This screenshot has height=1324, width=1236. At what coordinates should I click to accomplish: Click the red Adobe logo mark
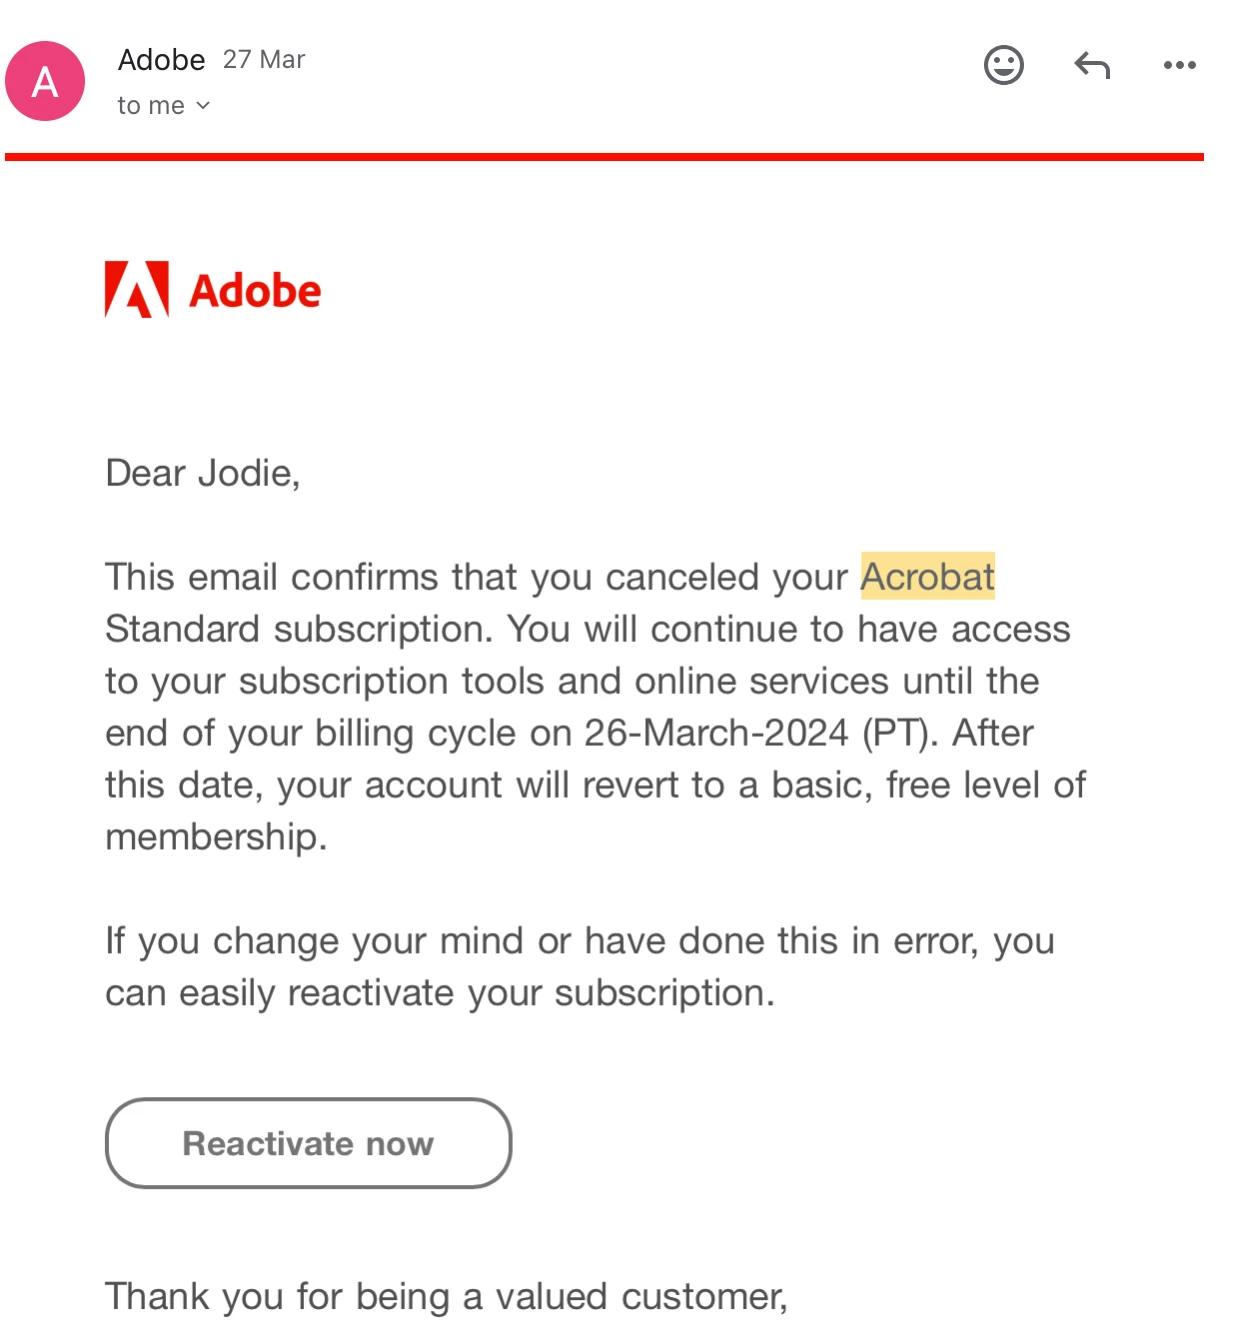click(x=137, y=290)
